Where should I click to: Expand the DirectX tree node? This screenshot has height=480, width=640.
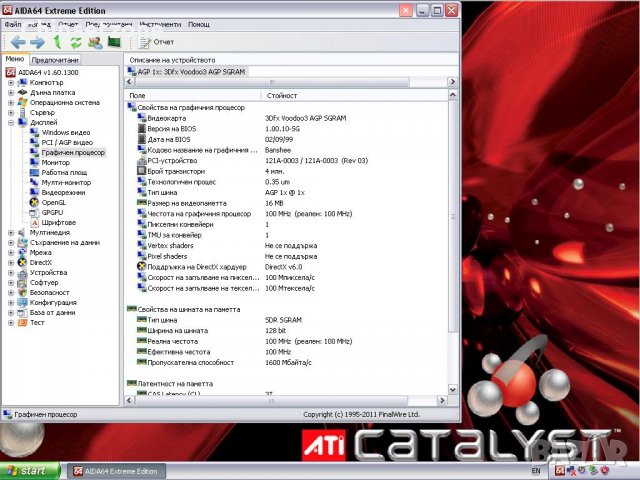click(x=11, y=262)
